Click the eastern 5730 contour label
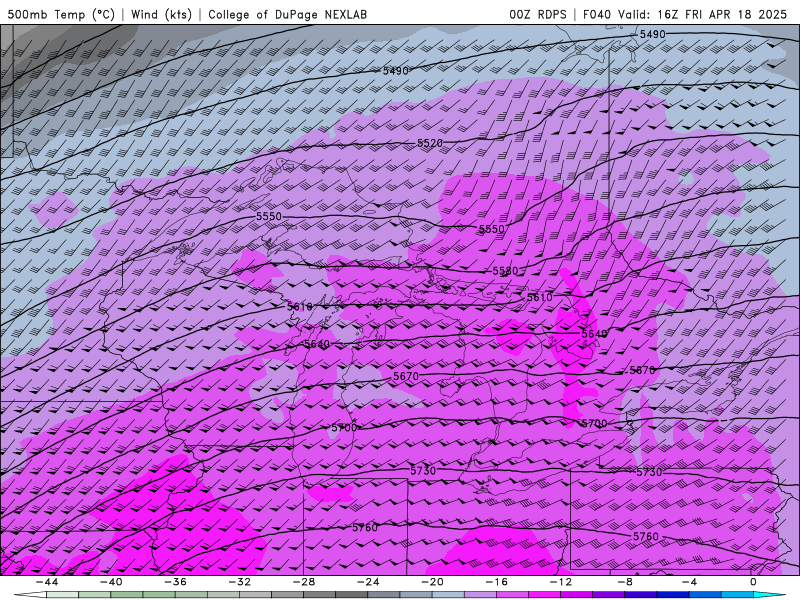 [649, 472]
